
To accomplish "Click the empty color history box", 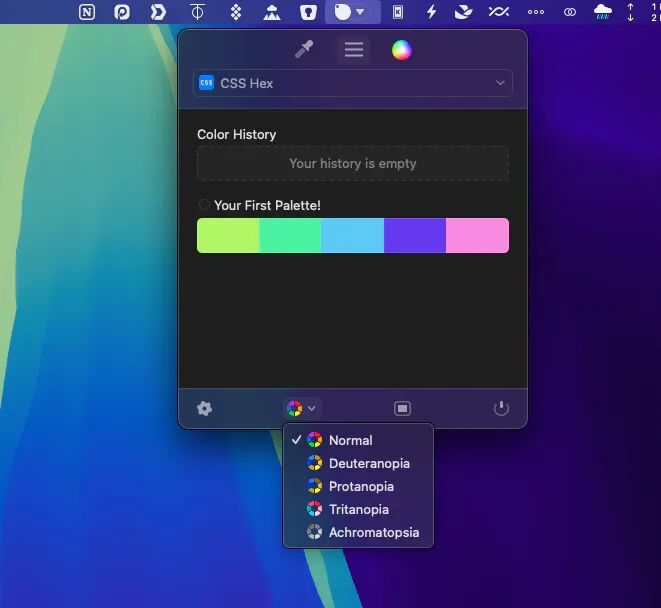I will click(x=353, y=164).
